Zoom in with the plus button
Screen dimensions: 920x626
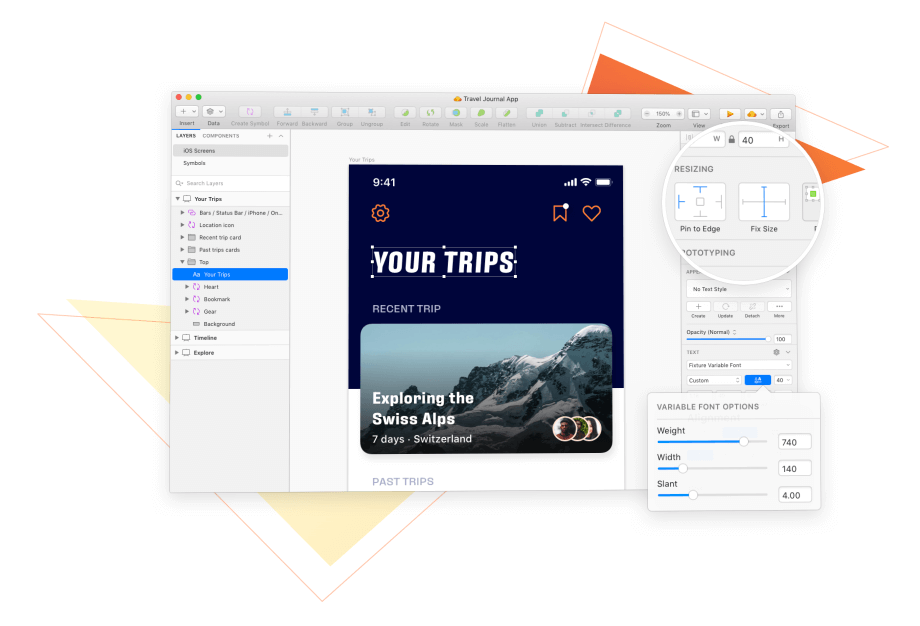coord(679,114)
